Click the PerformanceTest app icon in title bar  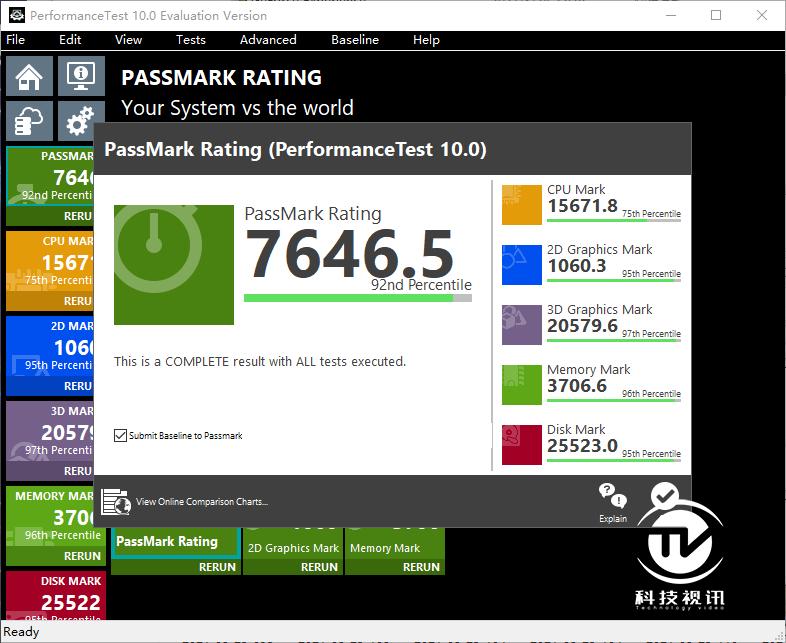(x=17, y=15)
